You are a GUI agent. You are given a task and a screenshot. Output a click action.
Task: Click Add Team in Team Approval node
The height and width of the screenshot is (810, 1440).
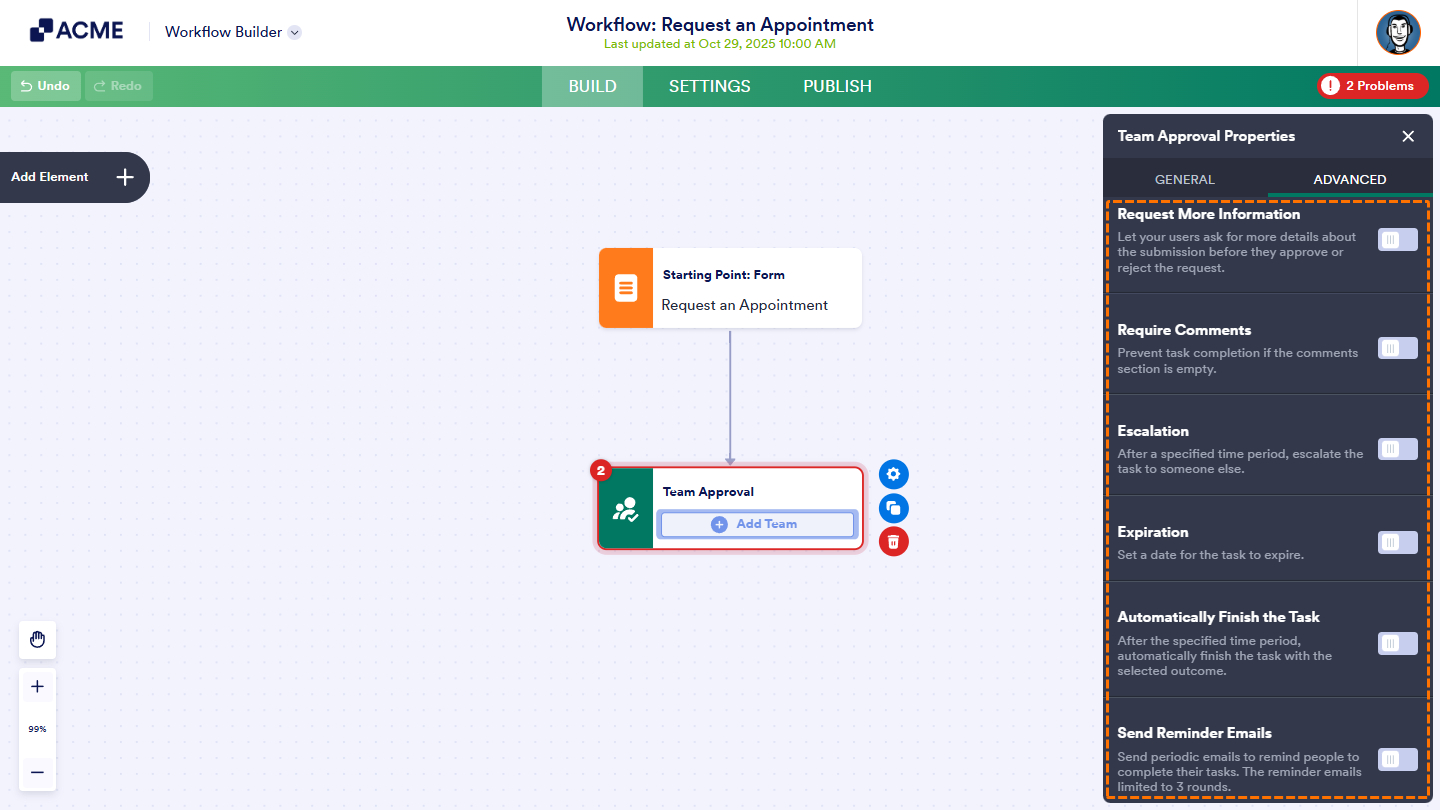pos(757,524)
